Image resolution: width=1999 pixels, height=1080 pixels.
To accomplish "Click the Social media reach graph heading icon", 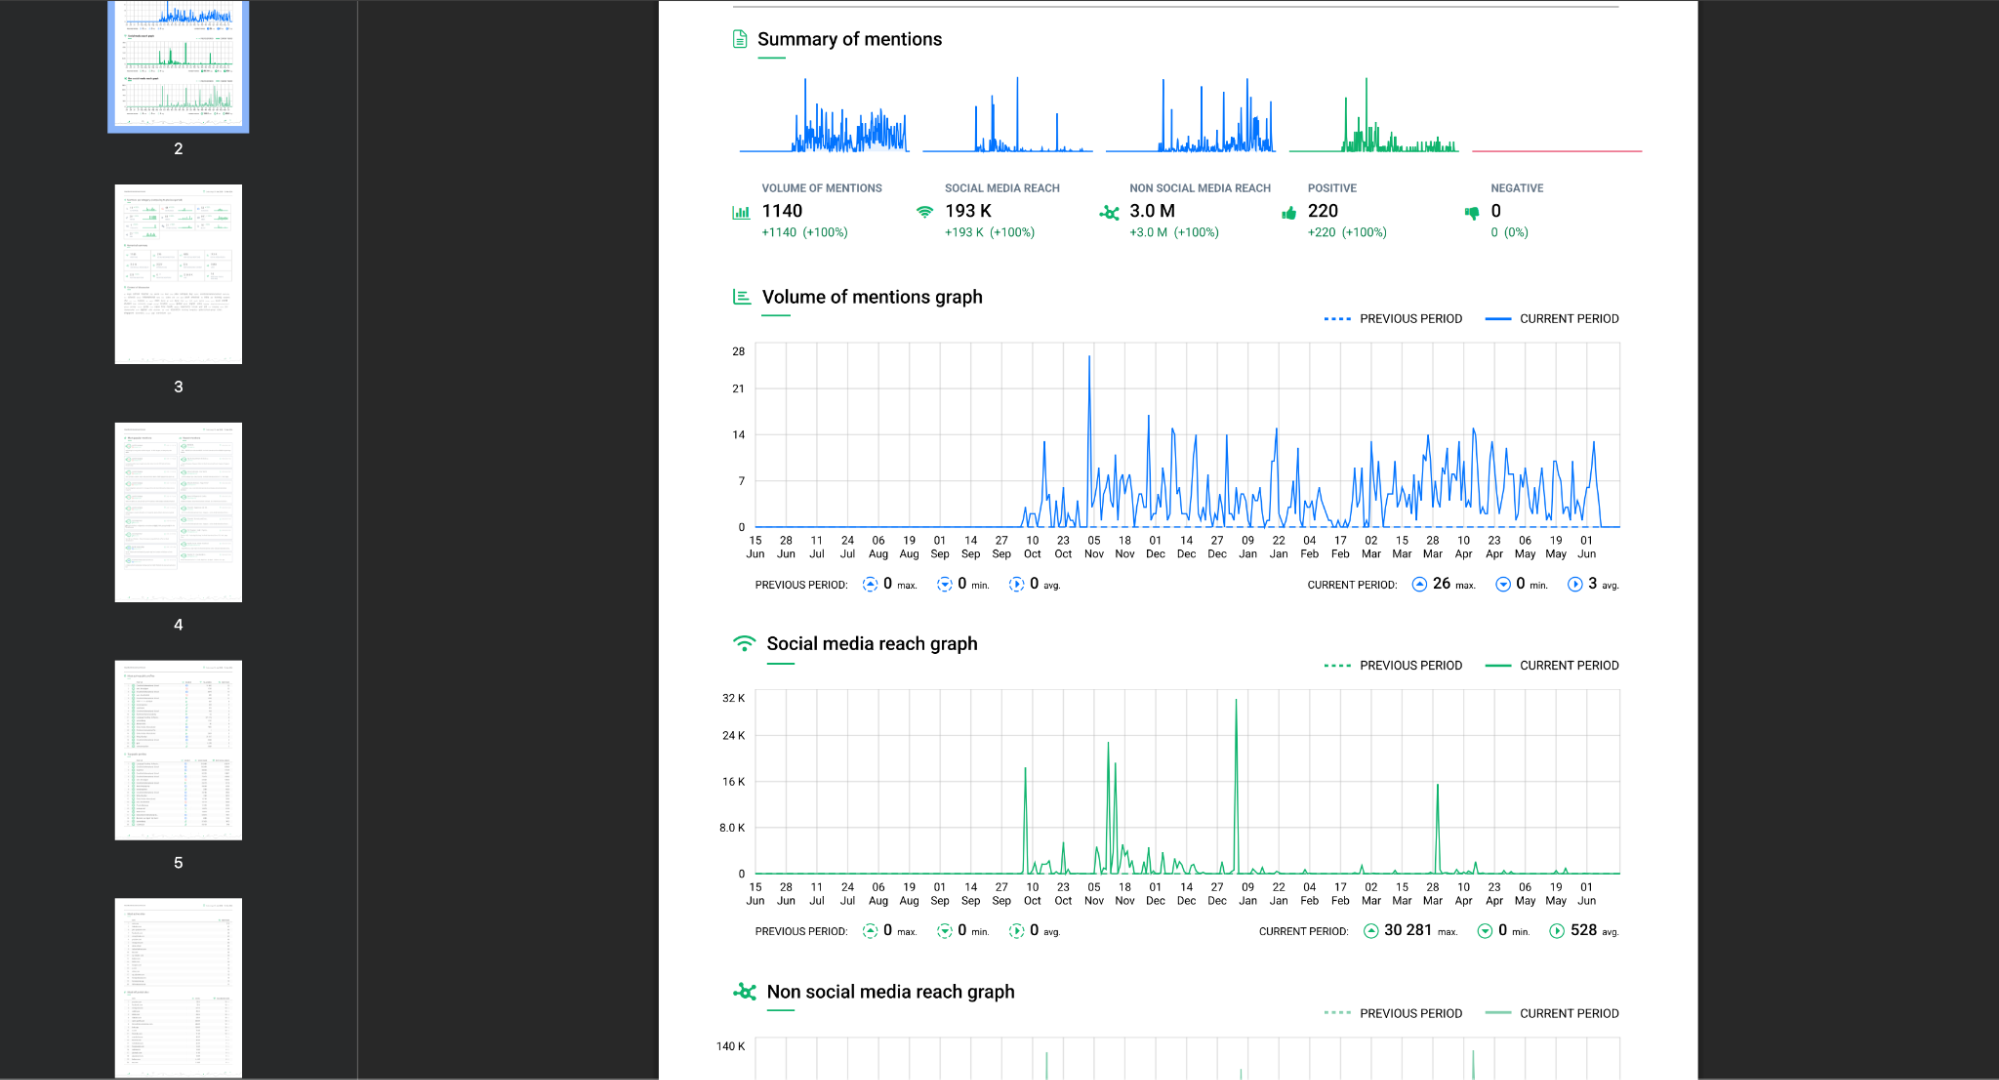I will [744, 644].
